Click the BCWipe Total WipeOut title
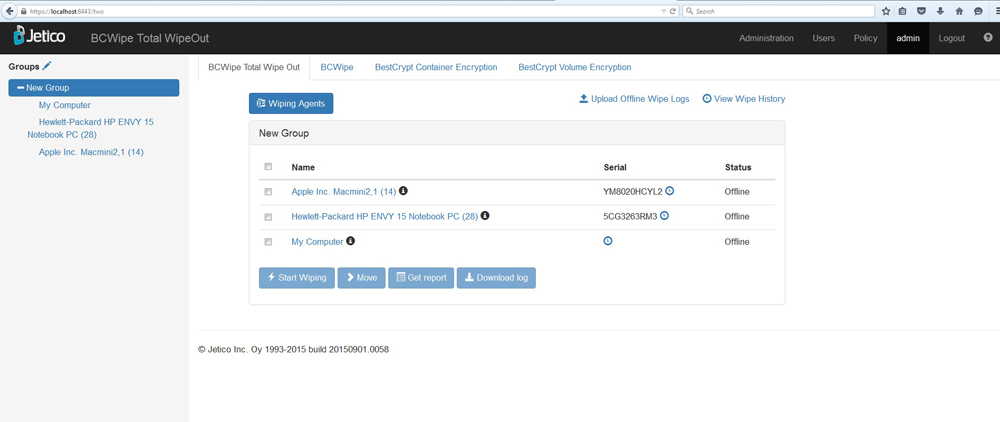This screenshot has width=1000, height=422. [x=150, y=38]
